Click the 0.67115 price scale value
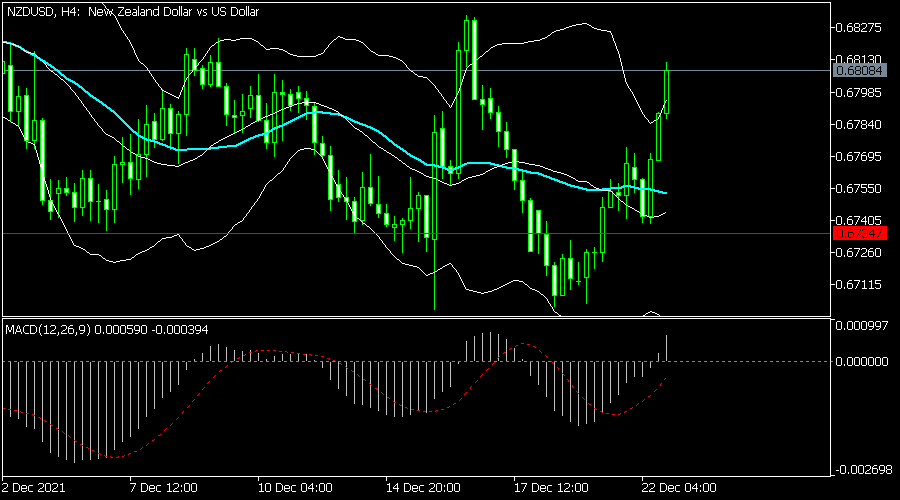Image resolution: width=900 pixels, height=500 pixels. (x=859, y=285)
